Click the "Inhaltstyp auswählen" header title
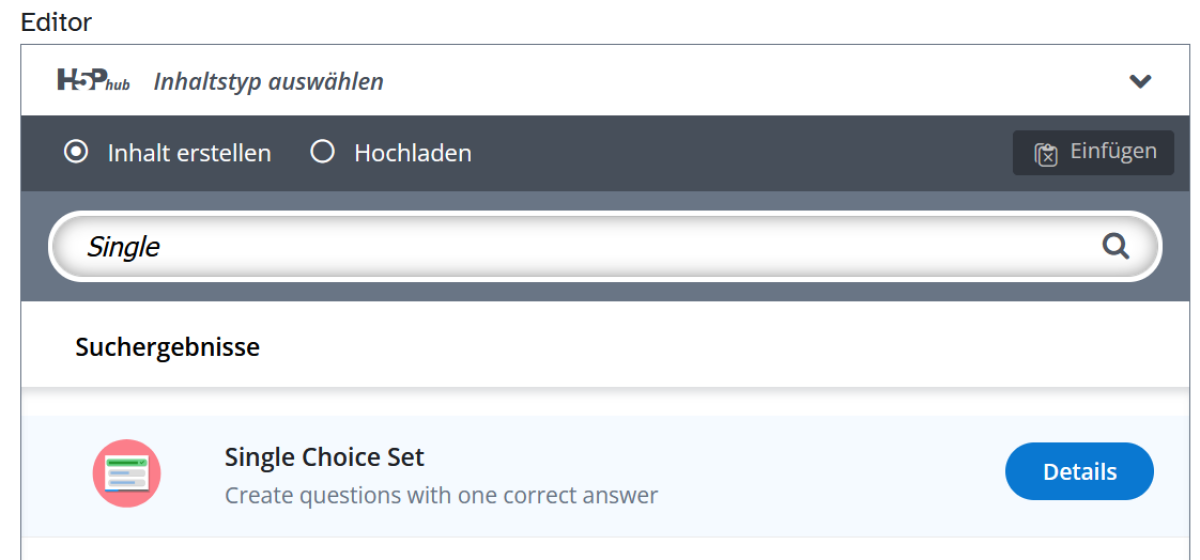This screenshot has height=560, width=1200. point(268,82)
